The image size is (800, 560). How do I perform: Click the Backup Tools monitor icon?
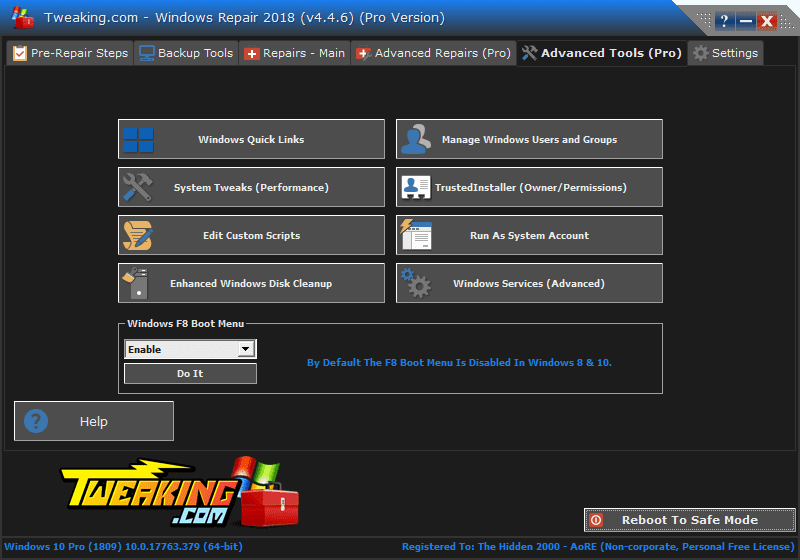pyautogui.click(x=147, y=53)
